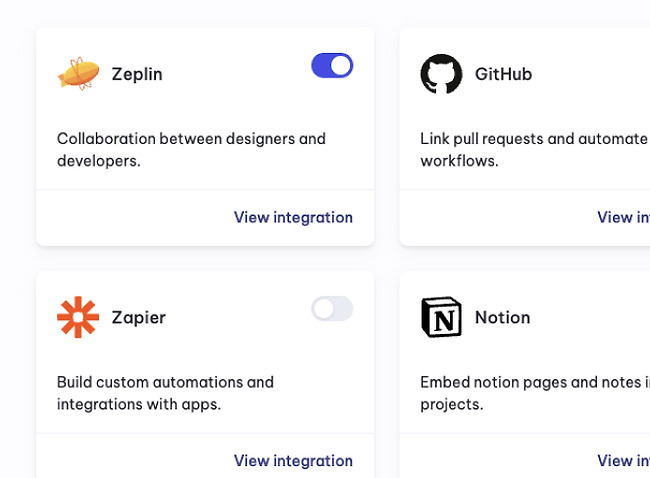This screenshot has width=650, height=478.
Task: Select the GitHub title text
Action: point(503,74)
